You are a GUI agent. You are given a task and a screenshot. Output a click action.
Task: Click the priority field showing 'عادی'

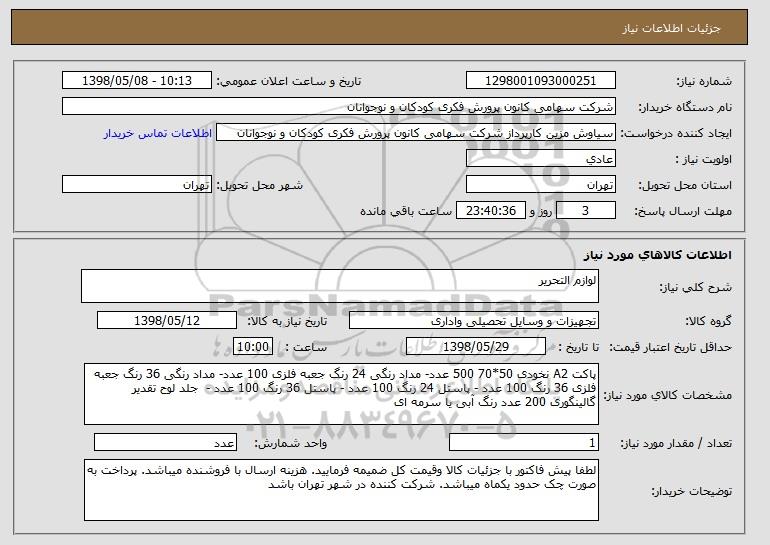point(541,159)
